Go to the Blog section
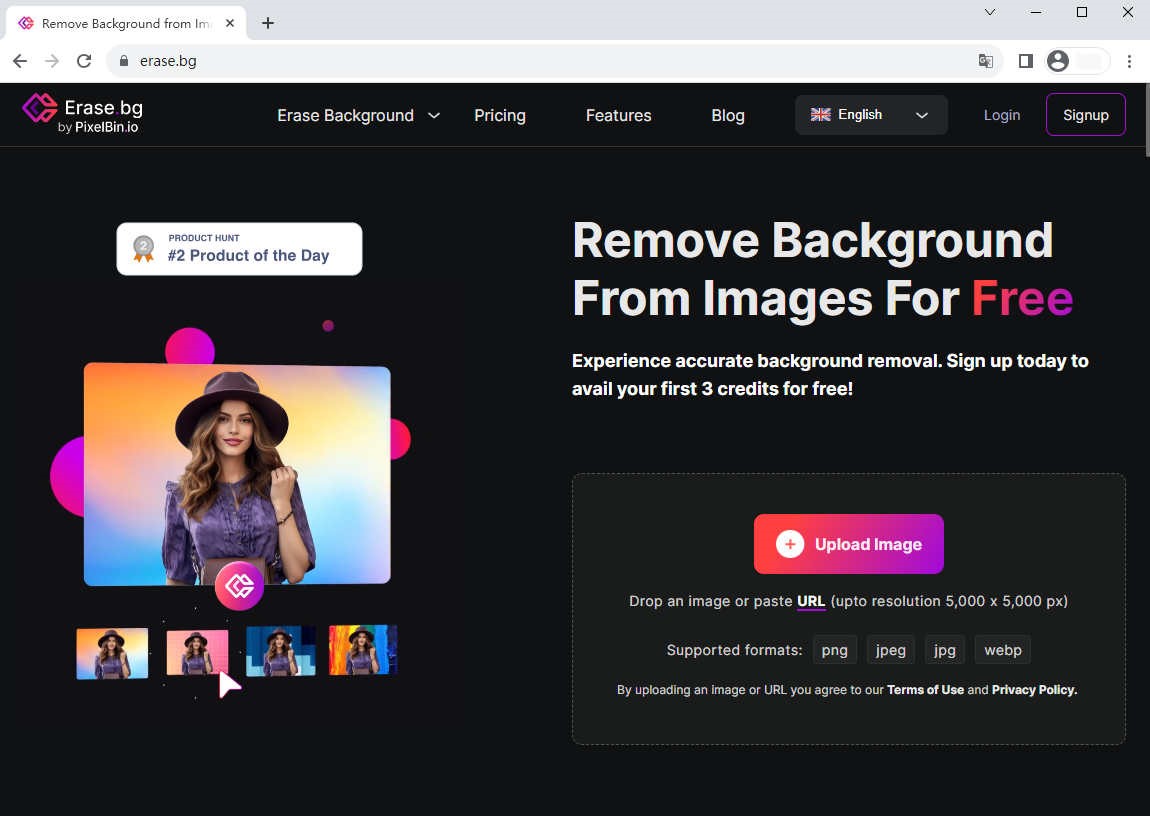 click(x=727, y=115)
